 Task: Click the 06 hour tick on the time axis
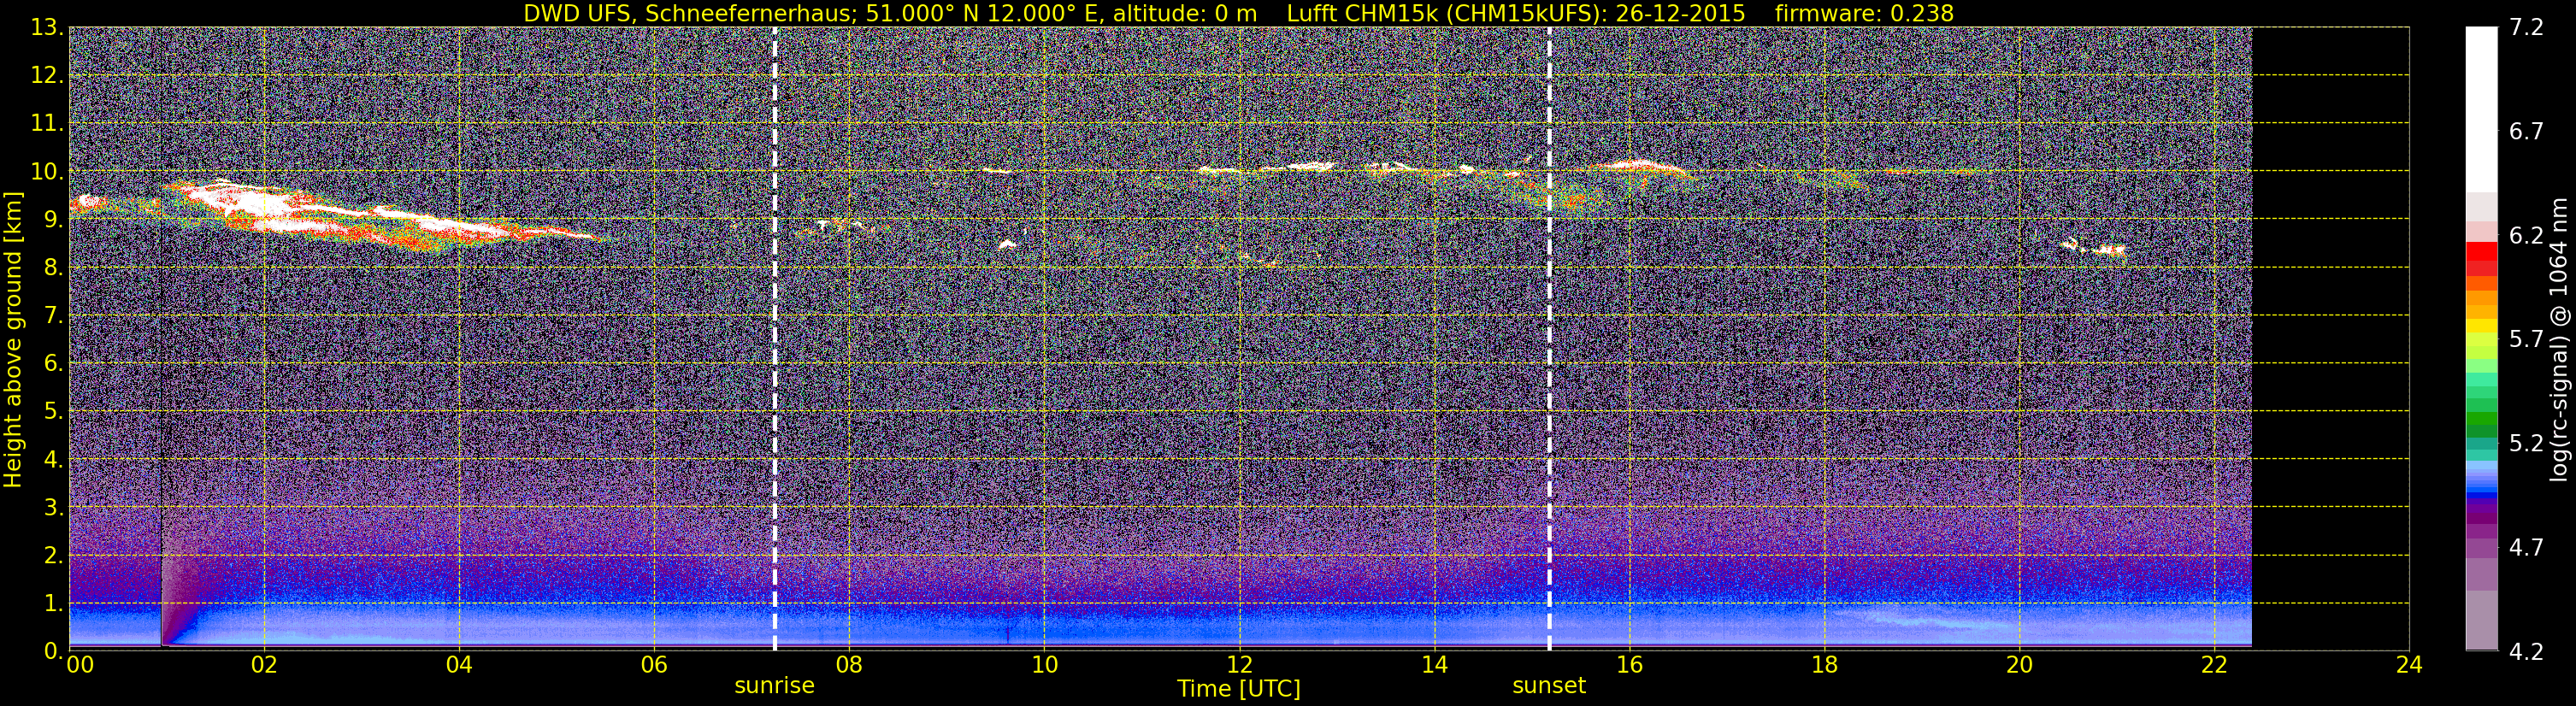[x=654, y=665]
